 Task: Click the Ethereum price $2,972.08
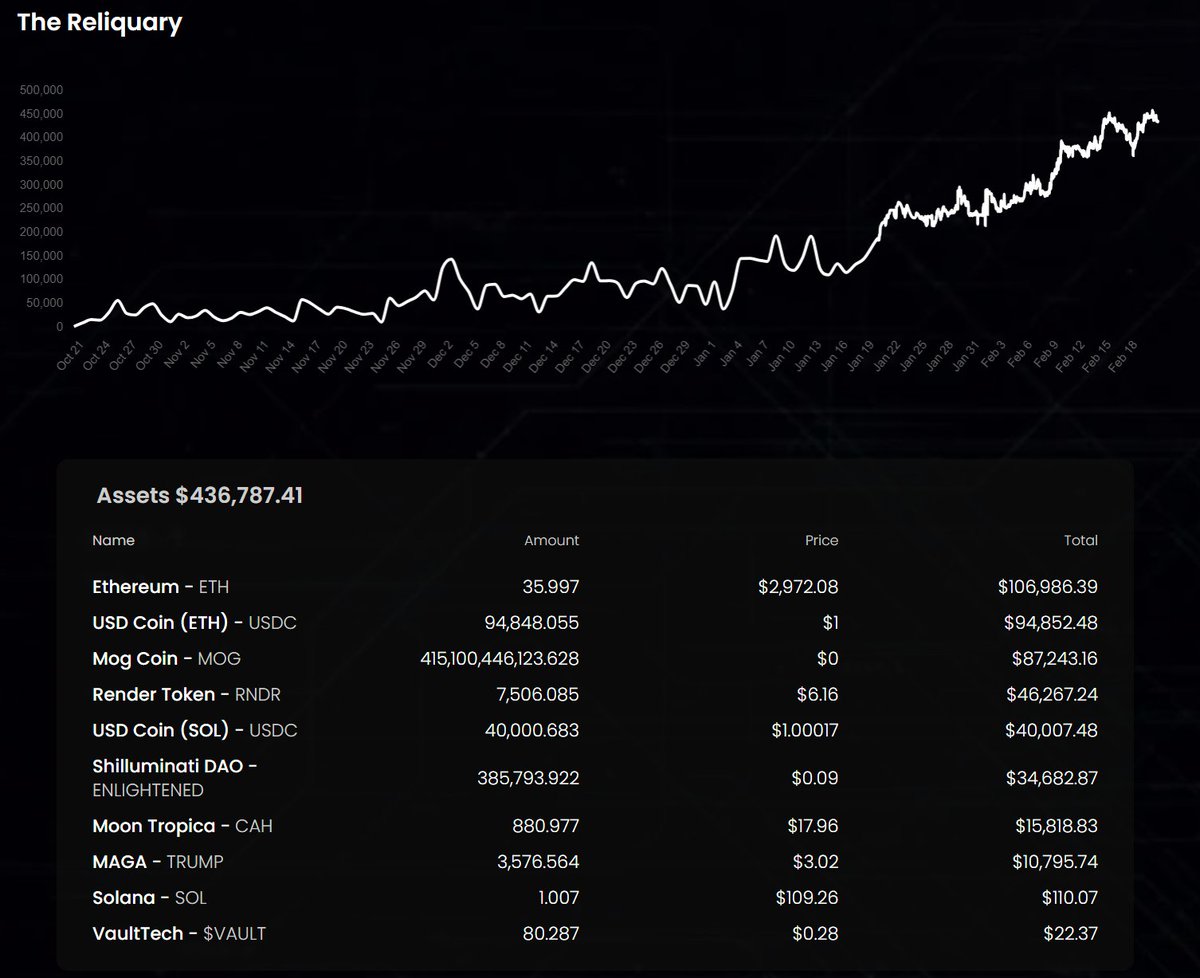pos(798,587)
